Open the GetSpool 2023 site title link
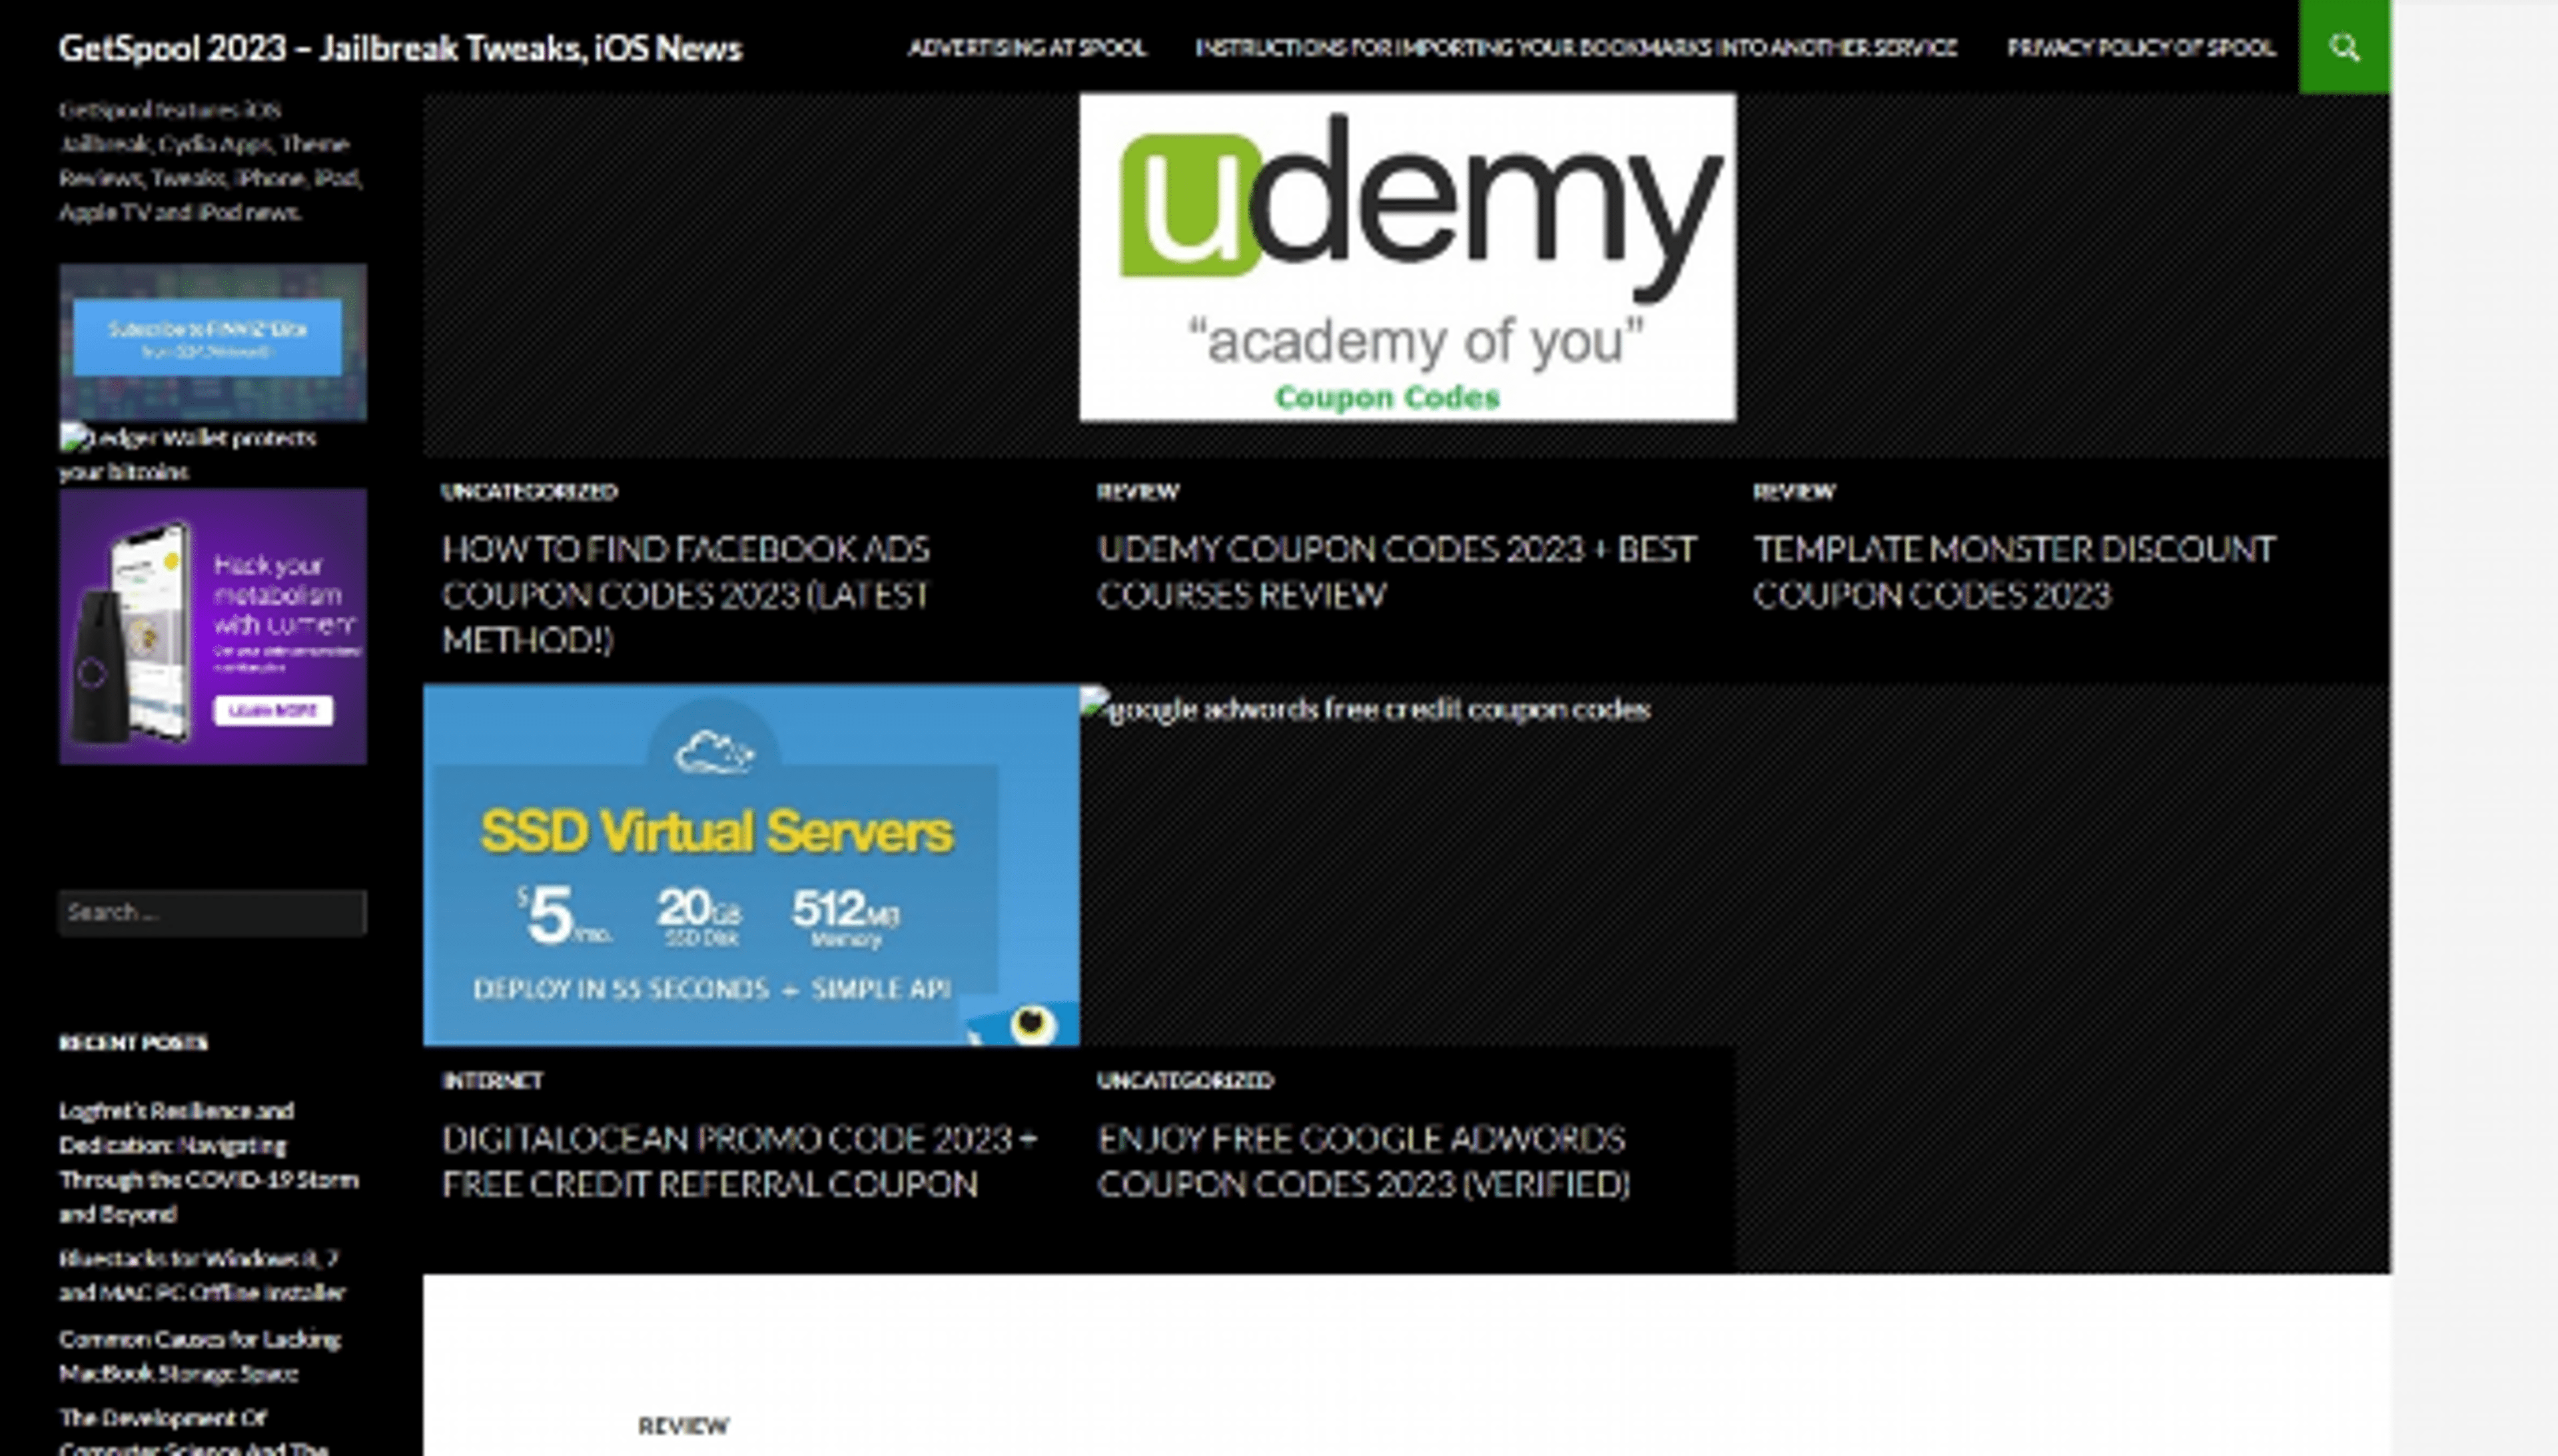 coord(400,48)
